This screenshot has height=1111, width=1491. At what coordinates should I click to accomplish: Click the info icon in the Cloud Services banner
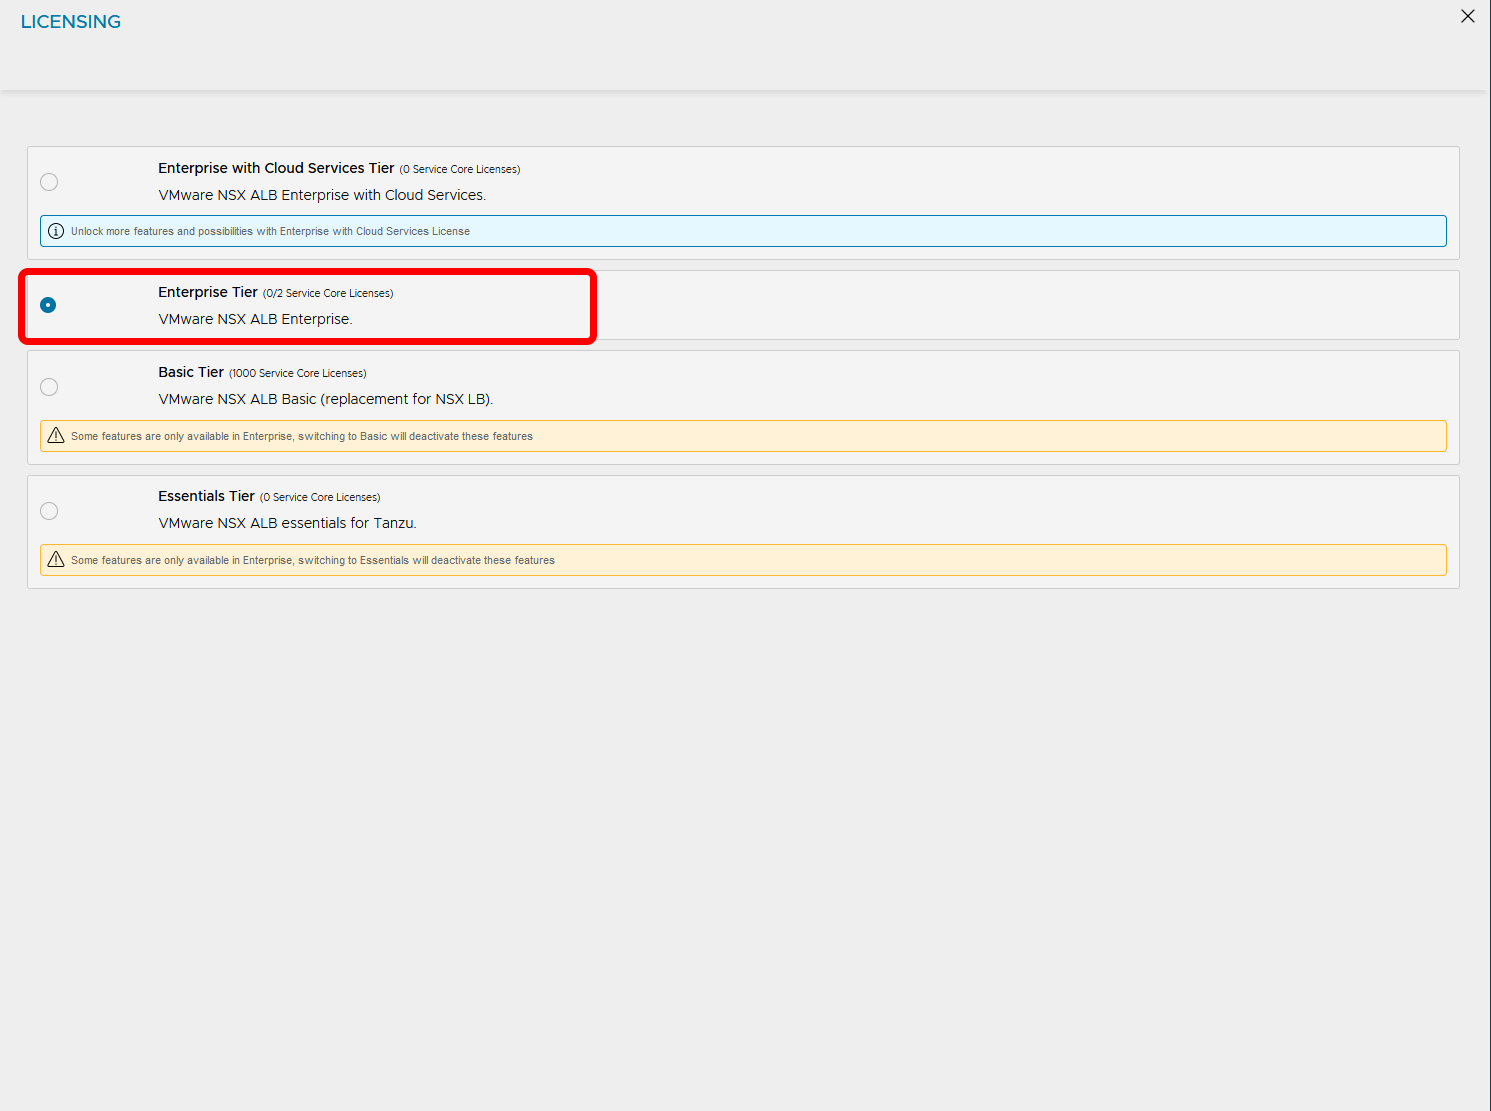tap(56, 231)
